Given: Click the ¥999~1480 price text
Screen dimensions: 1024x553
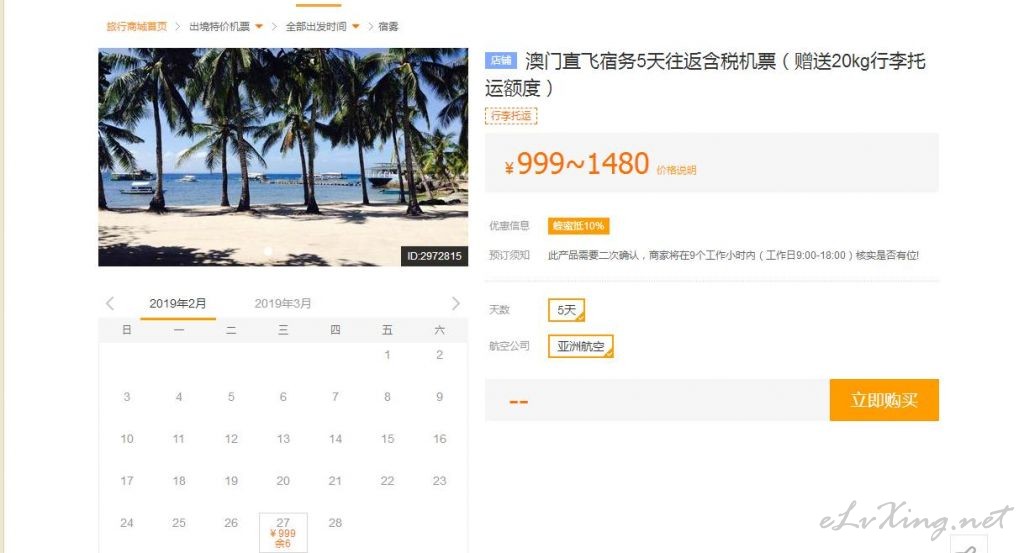Looking at the screenshot, I should [x=577, y=163].
